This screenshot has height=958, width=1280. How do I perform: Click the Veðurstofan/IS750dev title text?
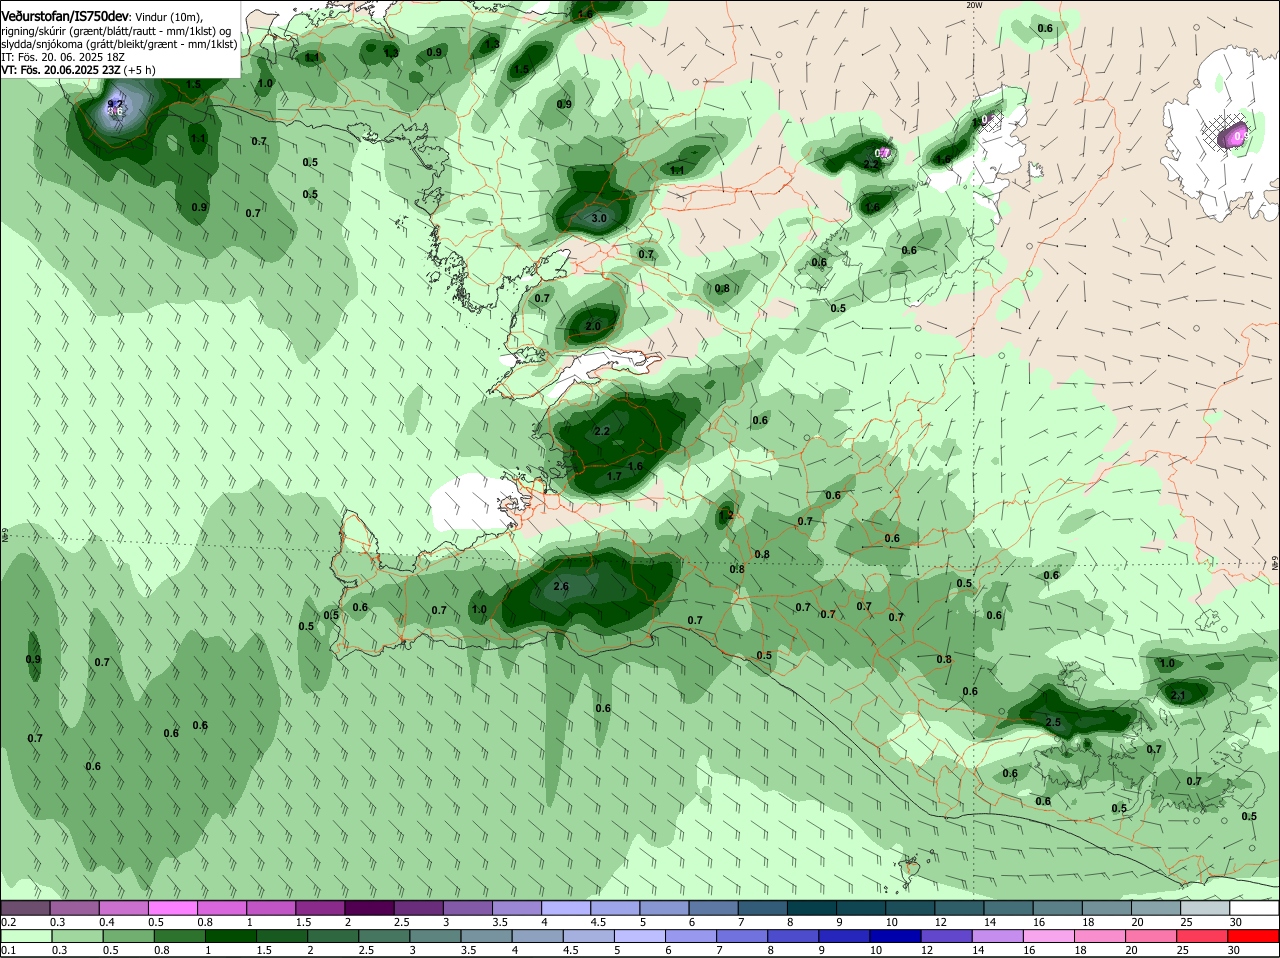[65, 16]
